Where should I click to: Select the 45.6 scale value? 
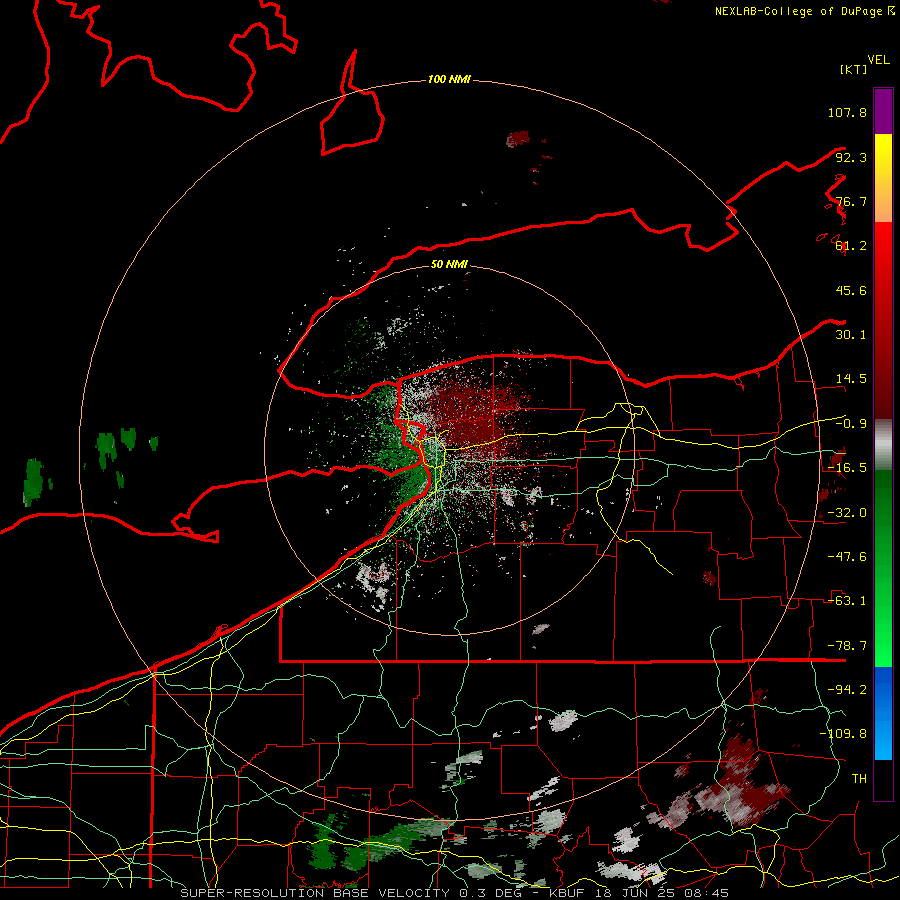coord(851,290)
